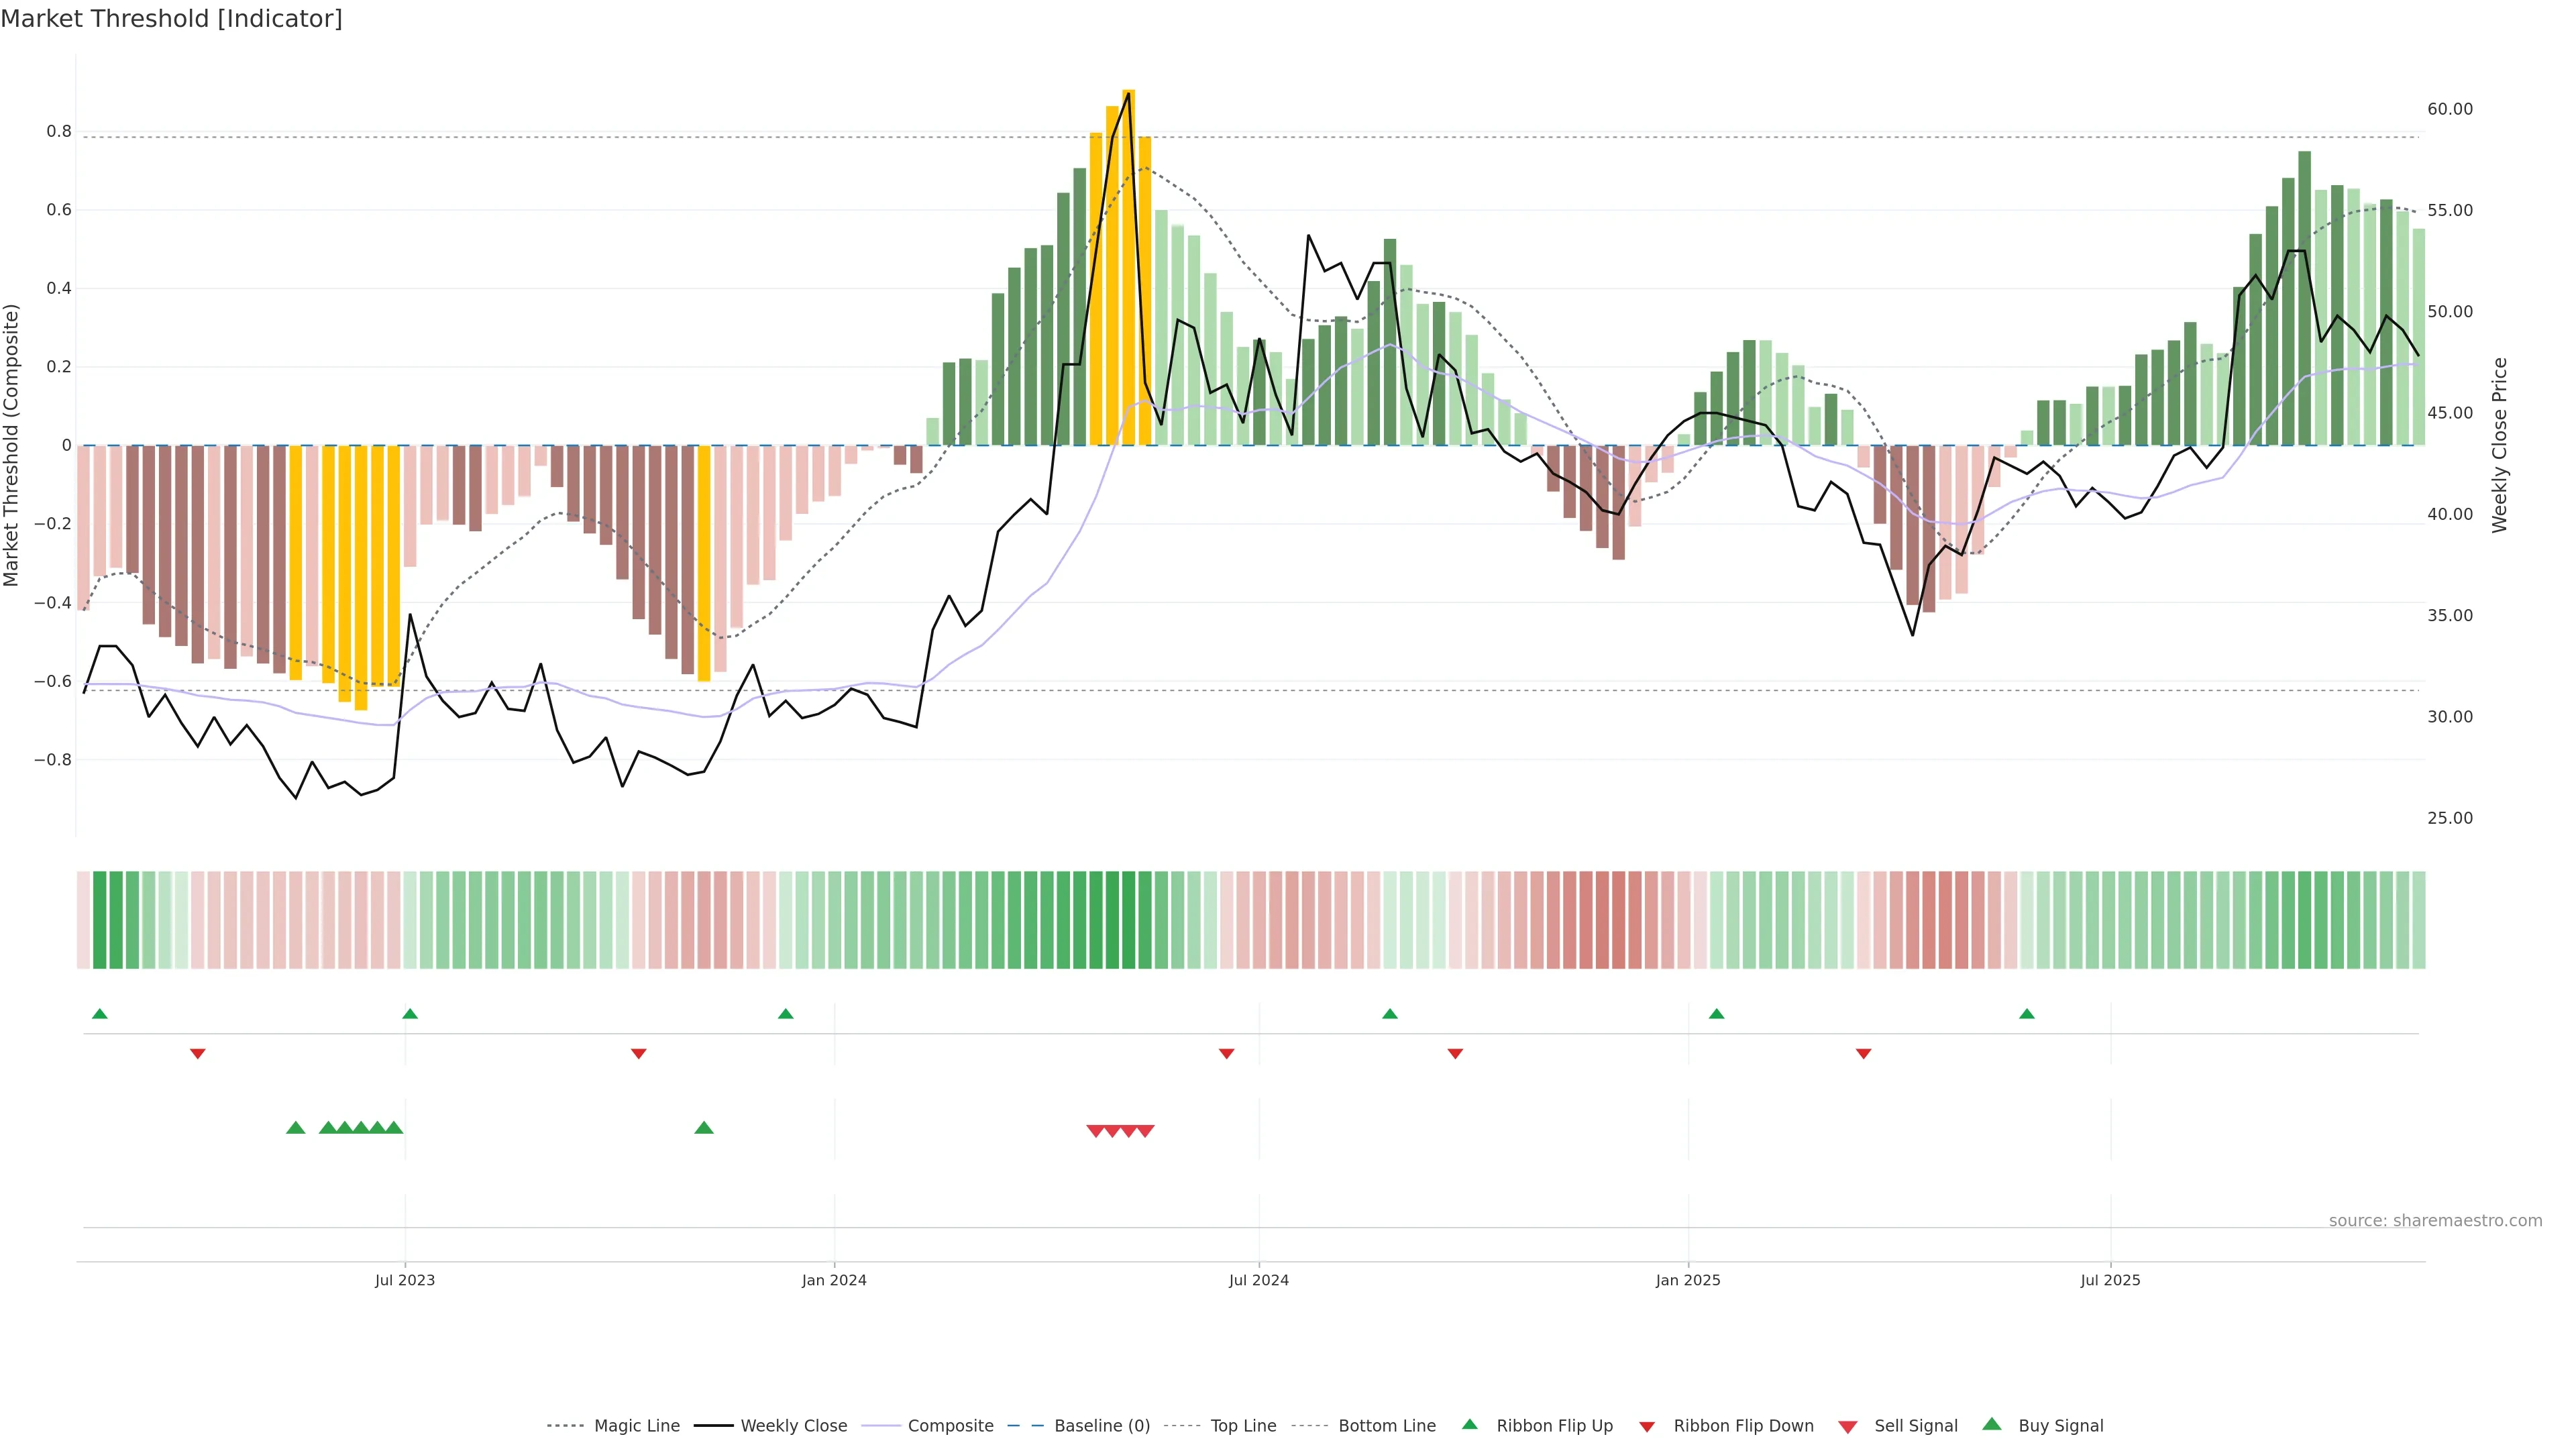
Task: Click the source: sharemaestro.com text
Action: point(2435,1221)
